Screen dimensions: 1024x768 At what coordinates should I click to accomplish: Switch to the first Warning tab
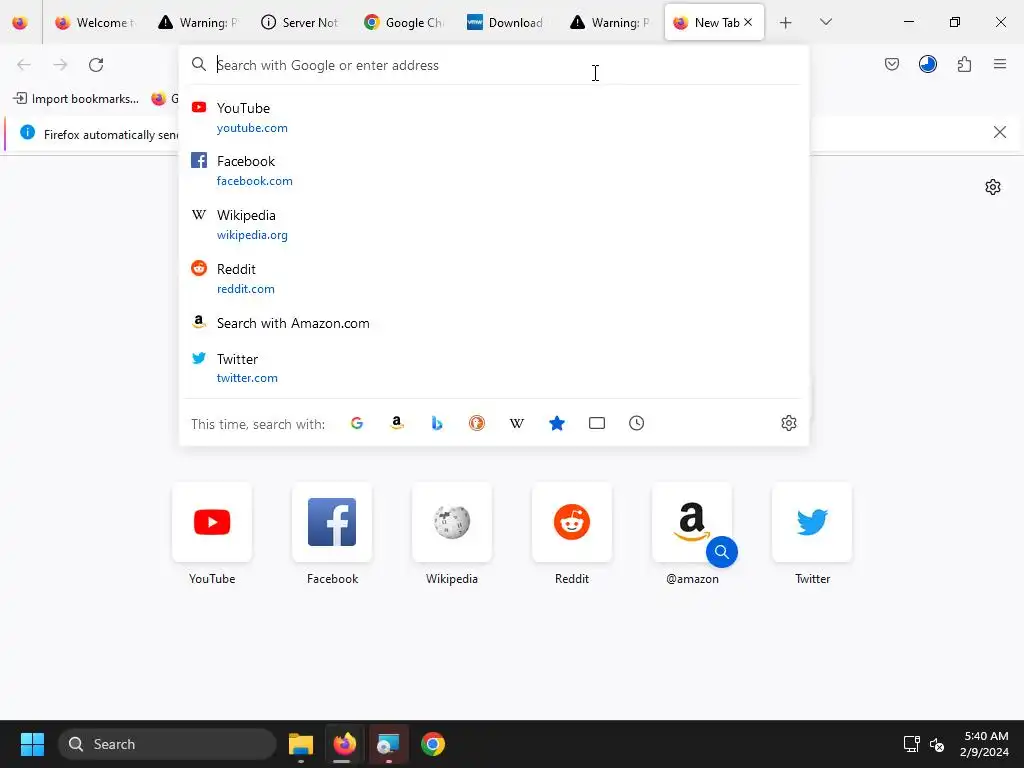(199, 22)
